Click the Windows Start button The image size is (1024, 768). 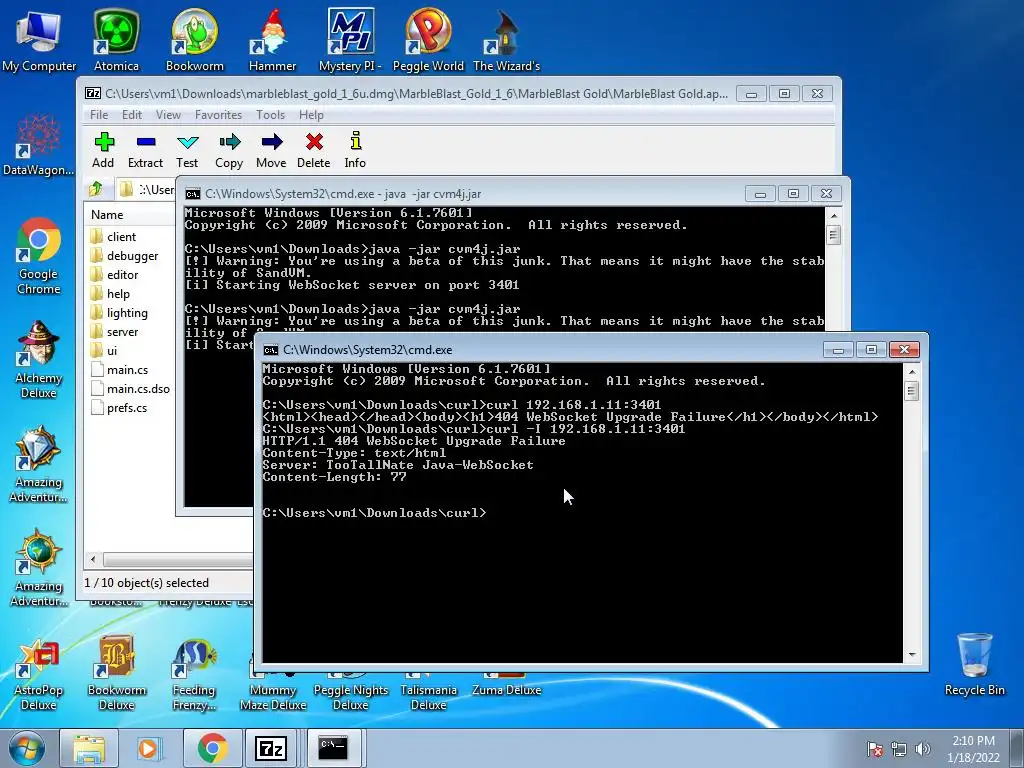[26, 748]
